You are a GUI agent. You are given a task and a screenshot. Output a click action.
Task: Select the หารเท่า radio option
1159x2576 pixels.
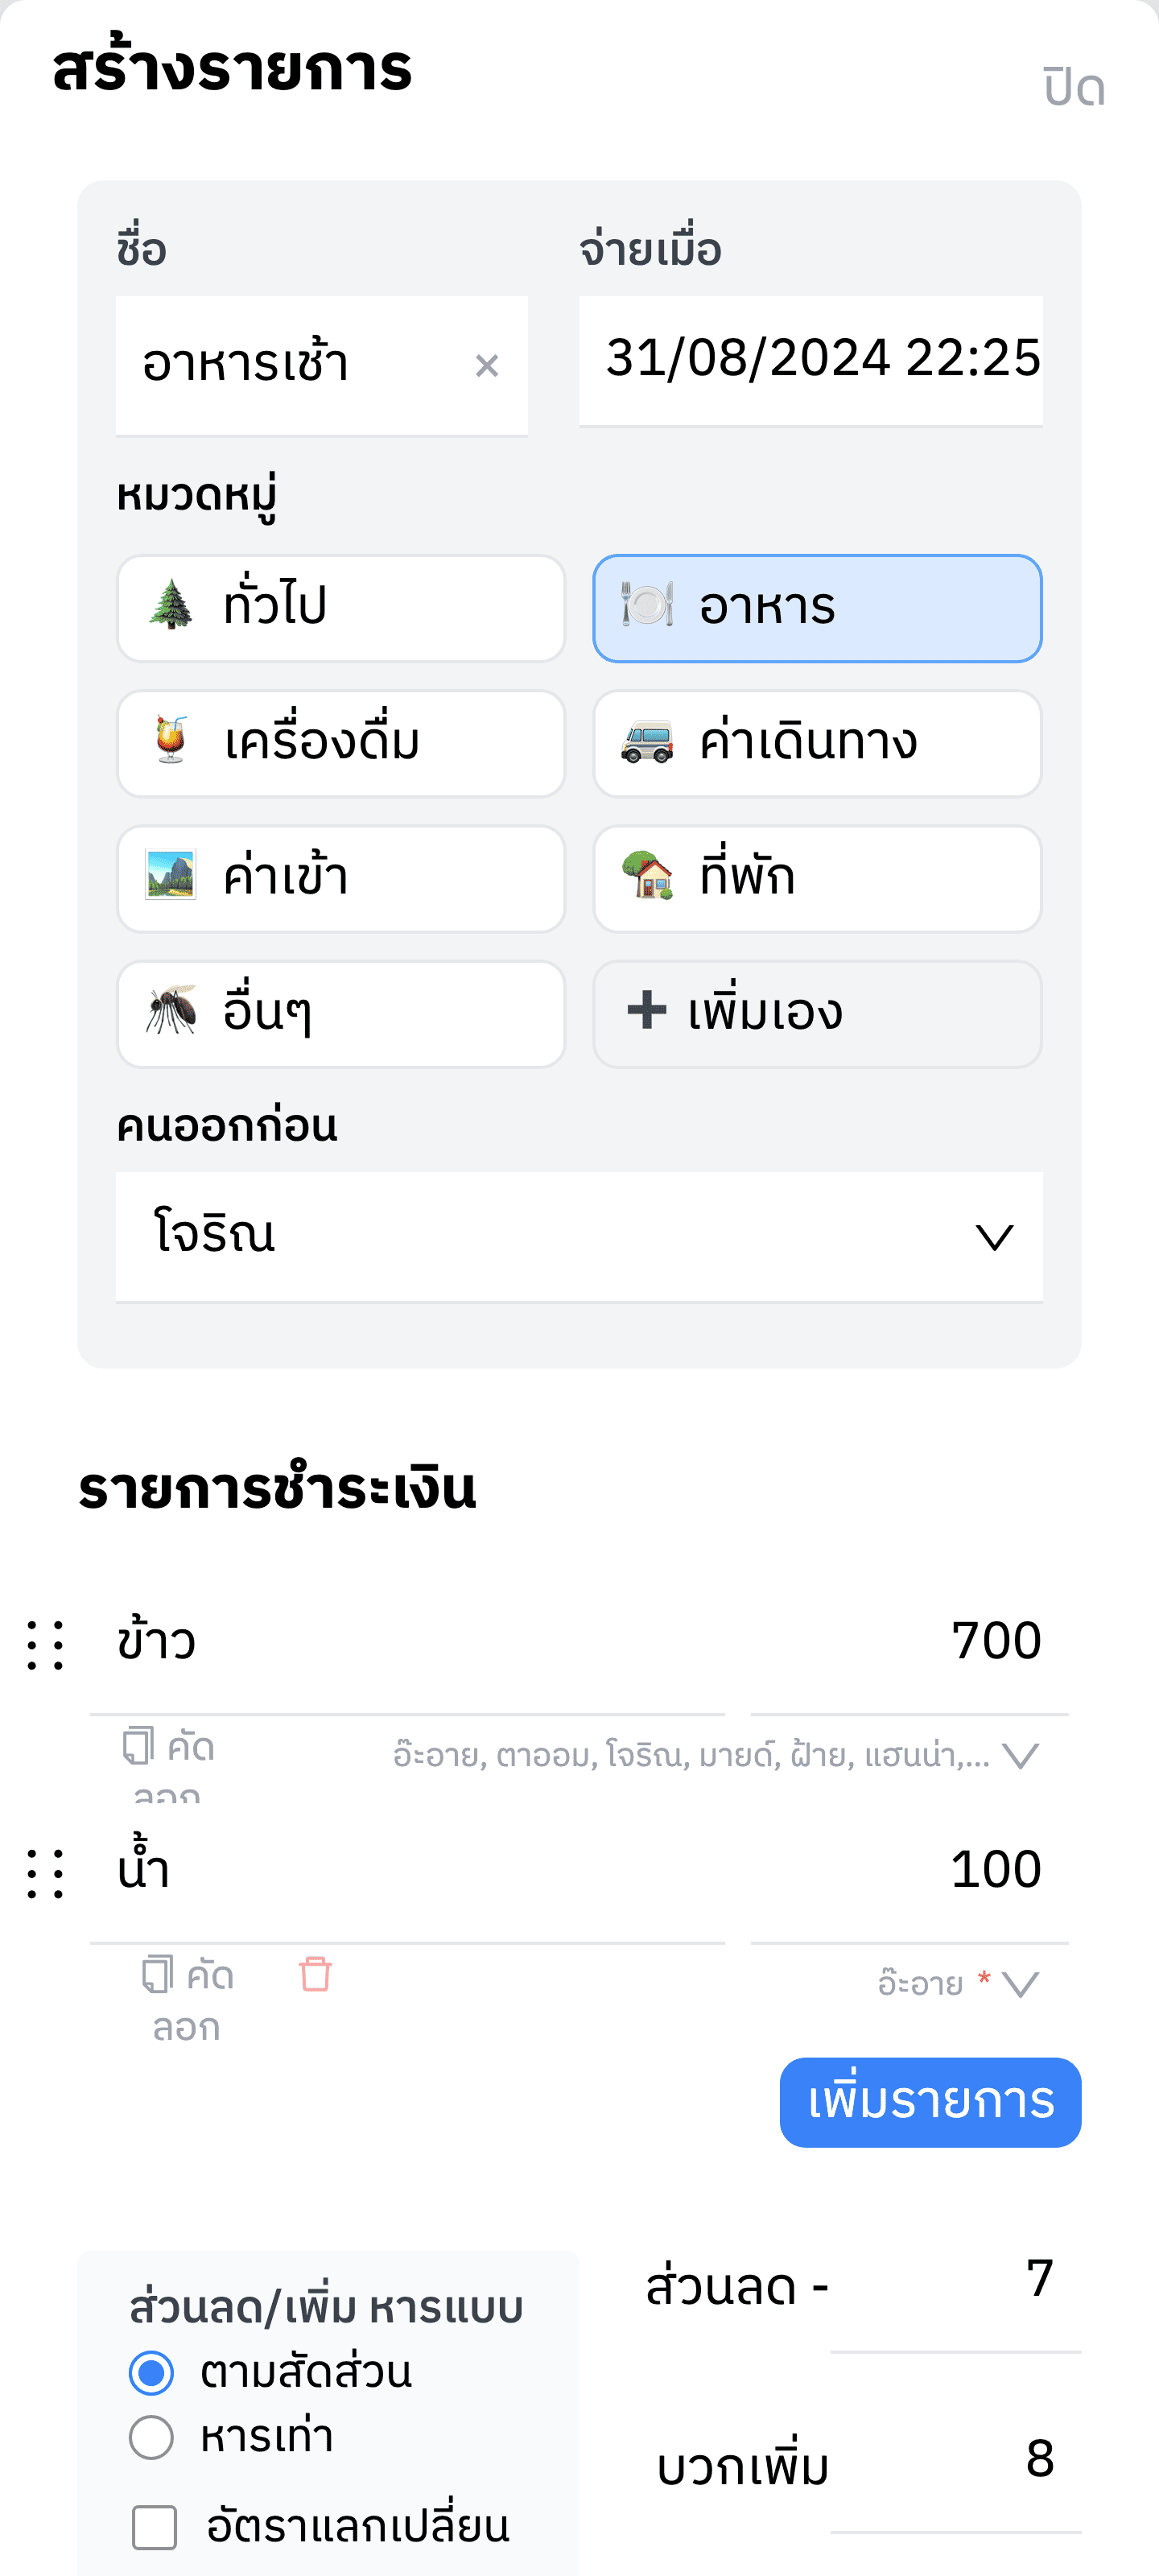click(152, 2437)
